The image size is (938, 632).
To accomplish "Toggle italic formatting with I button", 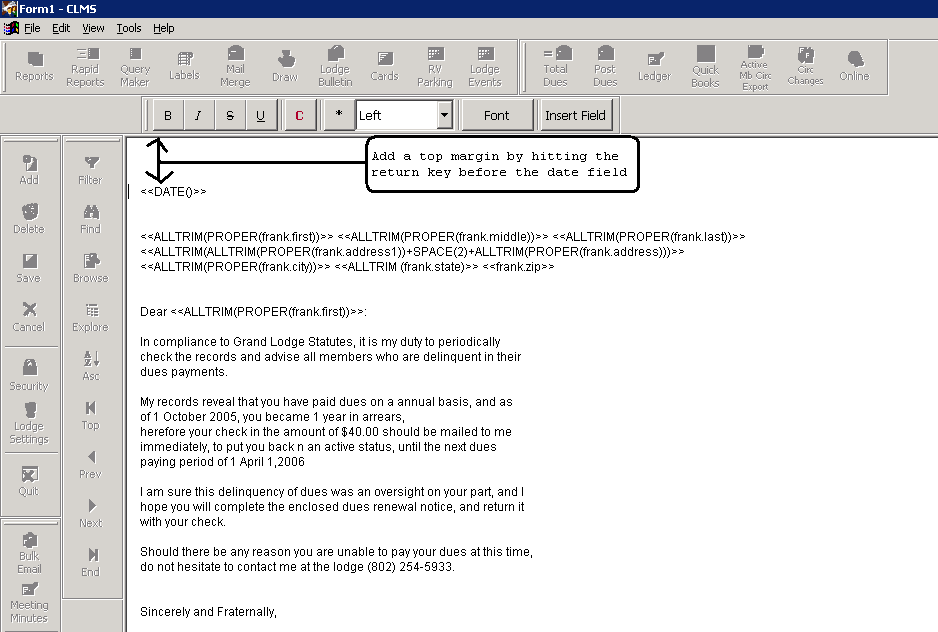I will coord(199,116).
